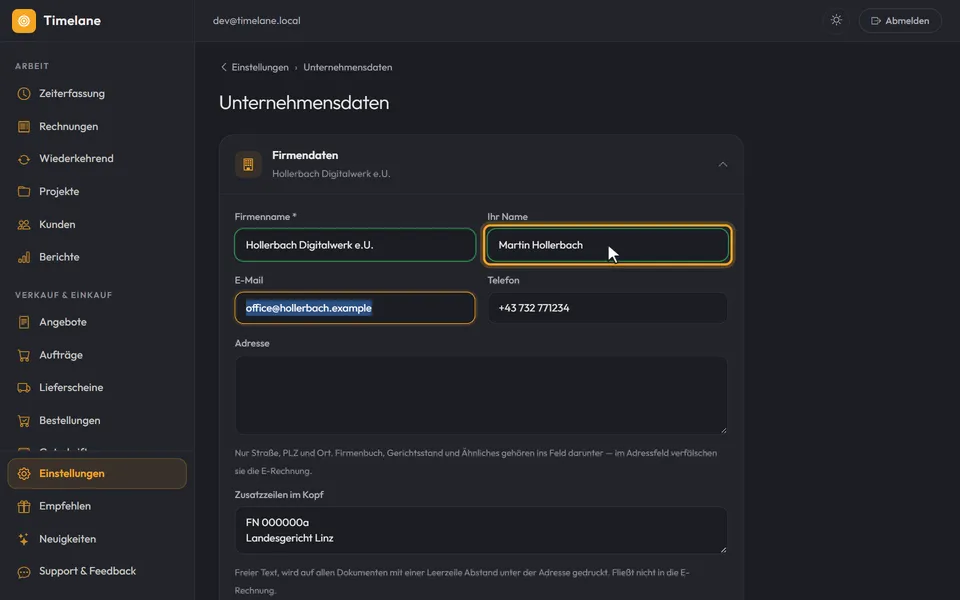Click the Wiederkehrend recurring arrows icon
Screen dimensions: 960x600
[x=24, y=159]
